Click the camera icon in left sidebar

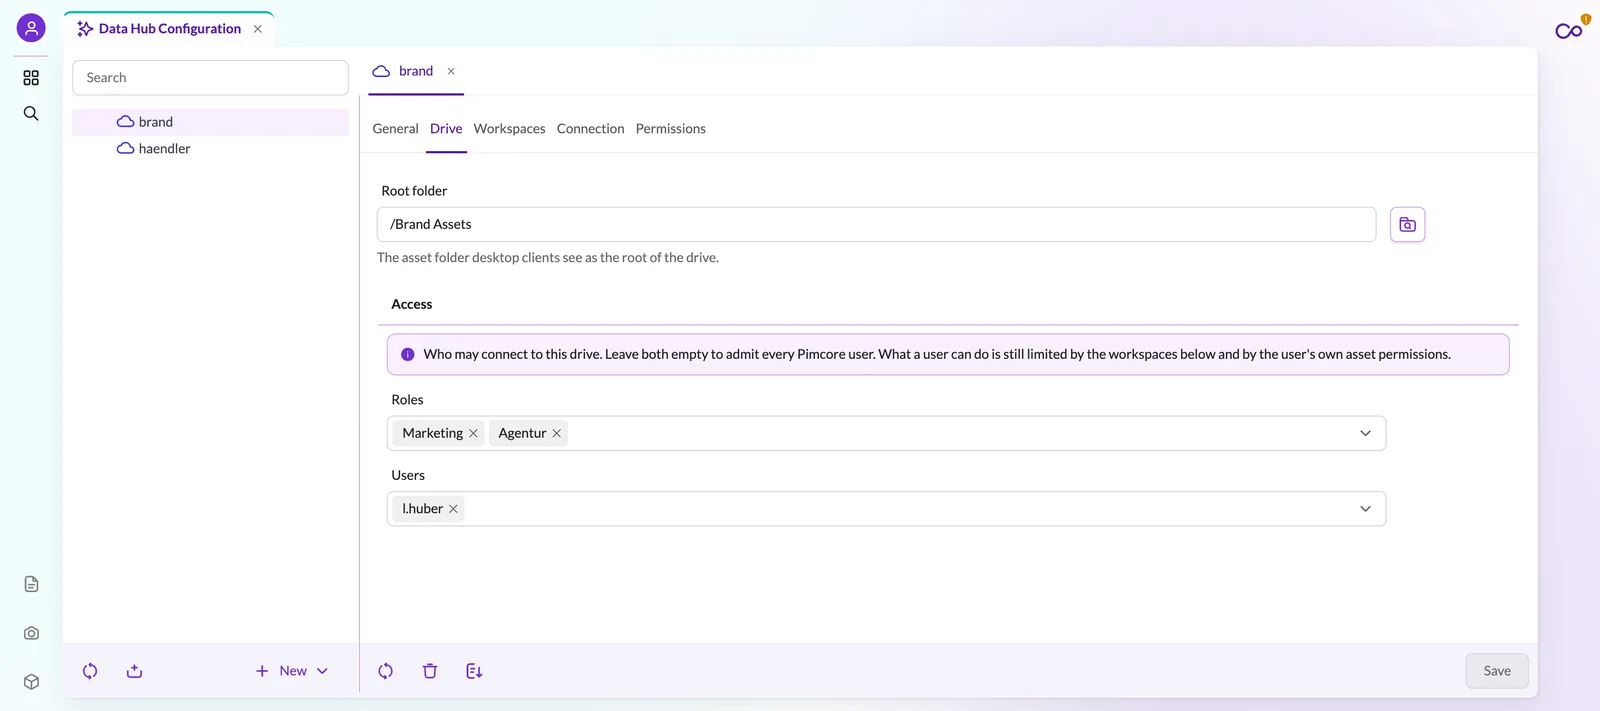[x=31, y=633]
